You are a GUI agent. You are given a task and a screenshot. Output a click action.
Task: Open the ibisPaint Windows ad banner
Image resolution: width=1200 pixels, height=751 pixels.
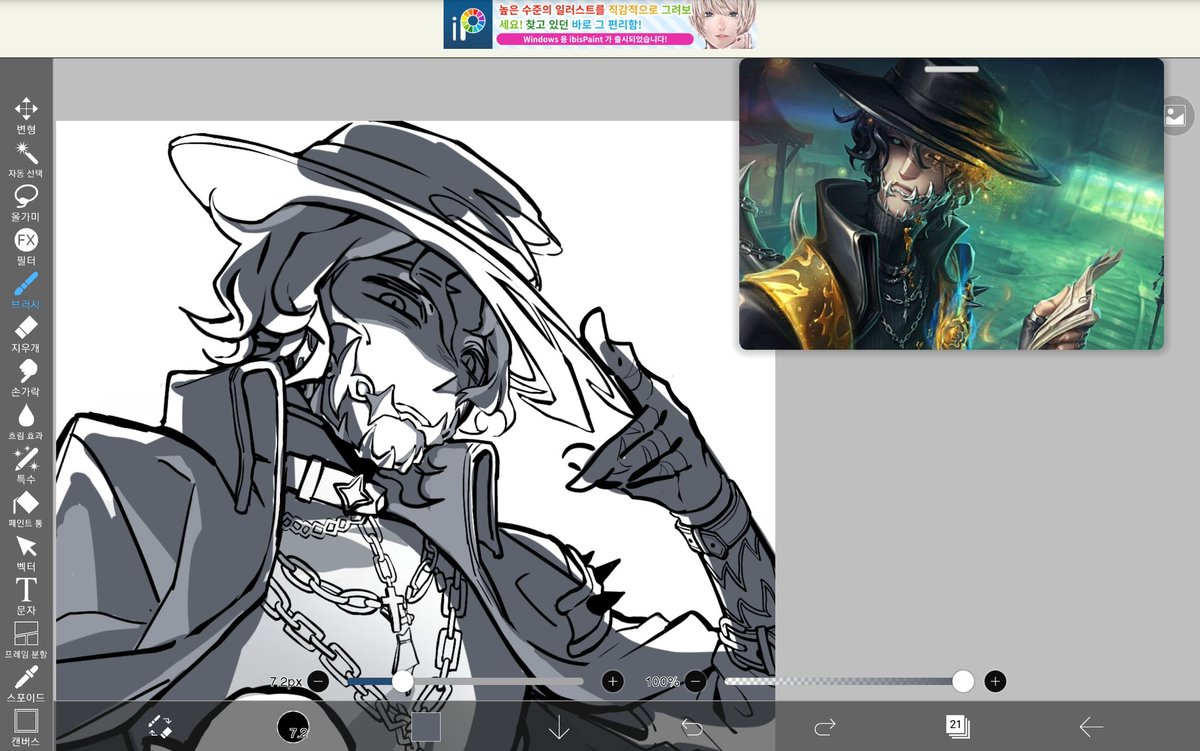600,24
